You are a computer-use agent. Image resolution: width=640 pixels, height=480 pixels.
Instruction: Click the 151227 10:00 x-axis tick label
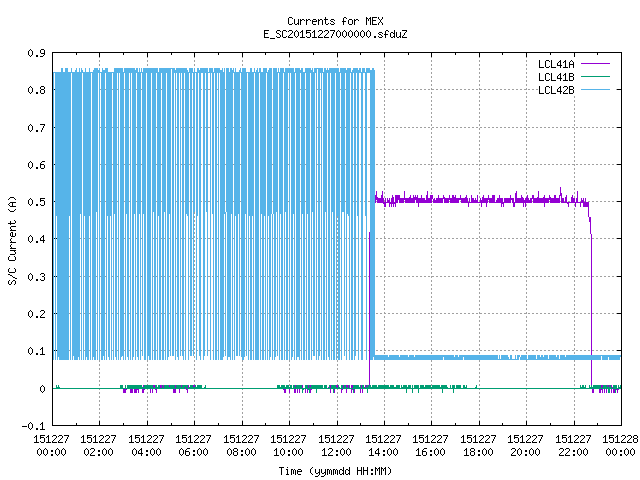(x=288, y=446)
